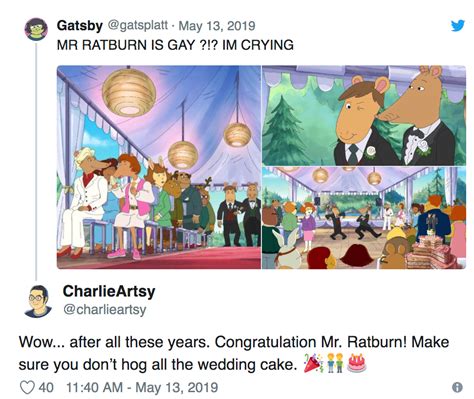Open the May 13, 2019 date of Gatsby's tweet

(x=217, y=26)
